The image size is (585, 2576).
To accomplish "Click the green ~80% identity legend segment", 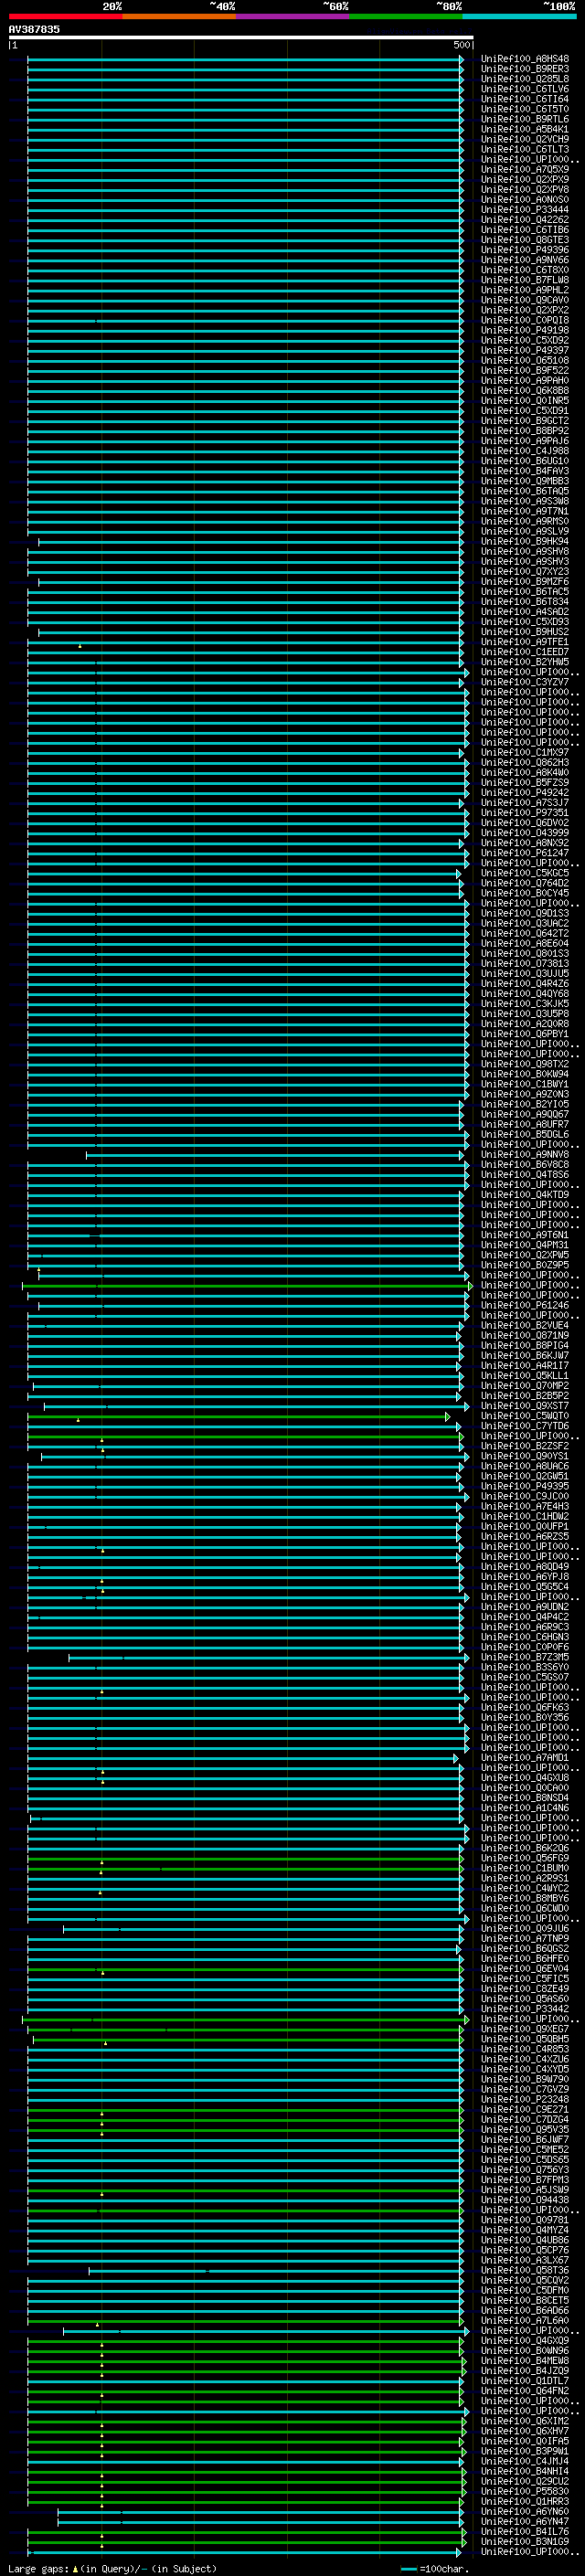I will (x=406, y=17).
